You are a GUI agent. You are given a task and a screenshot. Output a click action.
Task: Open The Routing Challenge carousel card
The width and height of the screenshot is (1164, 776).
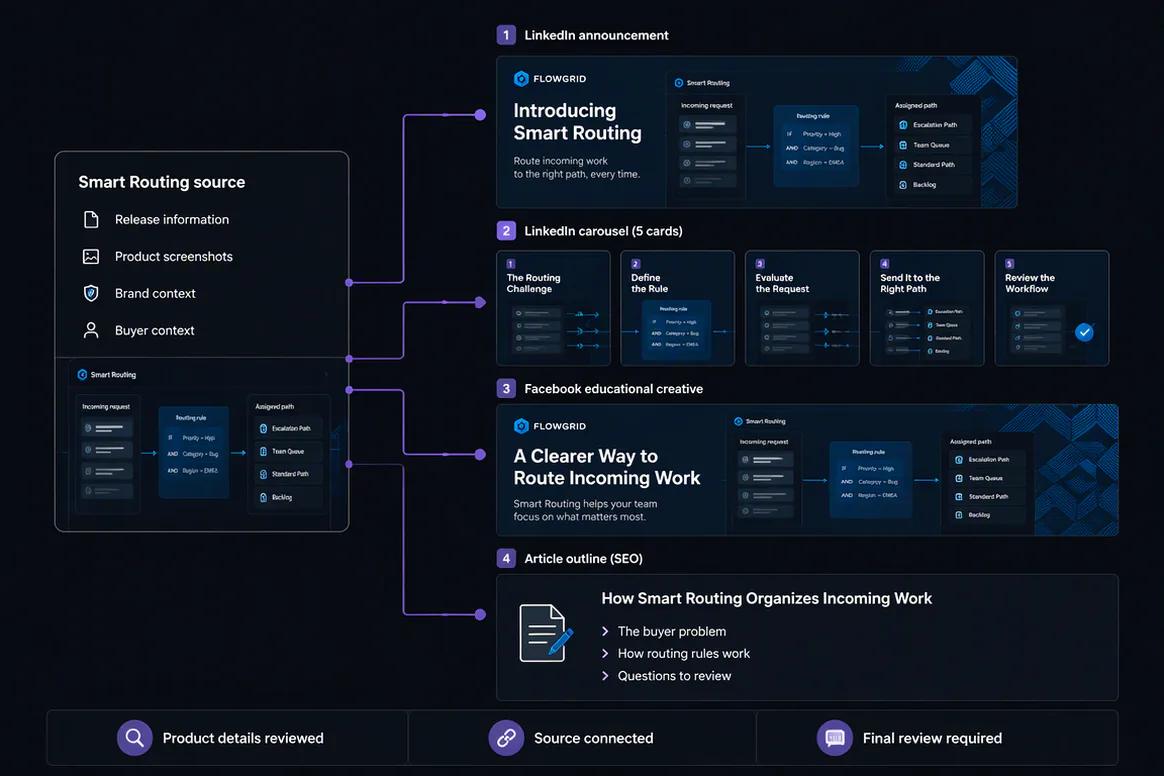[x=553, y=308]
